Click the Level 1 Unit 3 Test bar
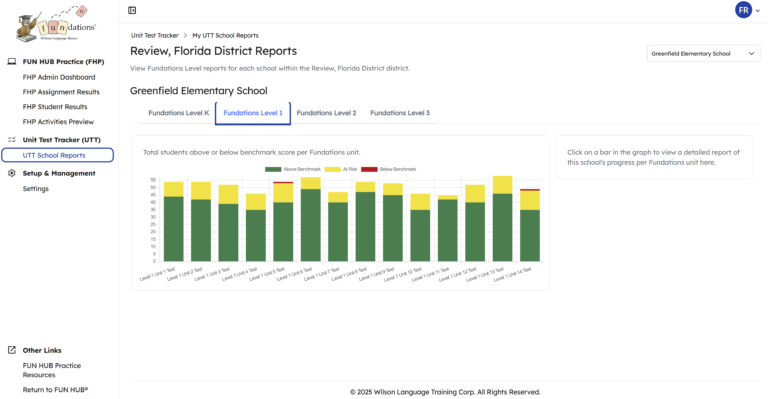Viewport: 768px width, 399px height. (x=228, y=223)
